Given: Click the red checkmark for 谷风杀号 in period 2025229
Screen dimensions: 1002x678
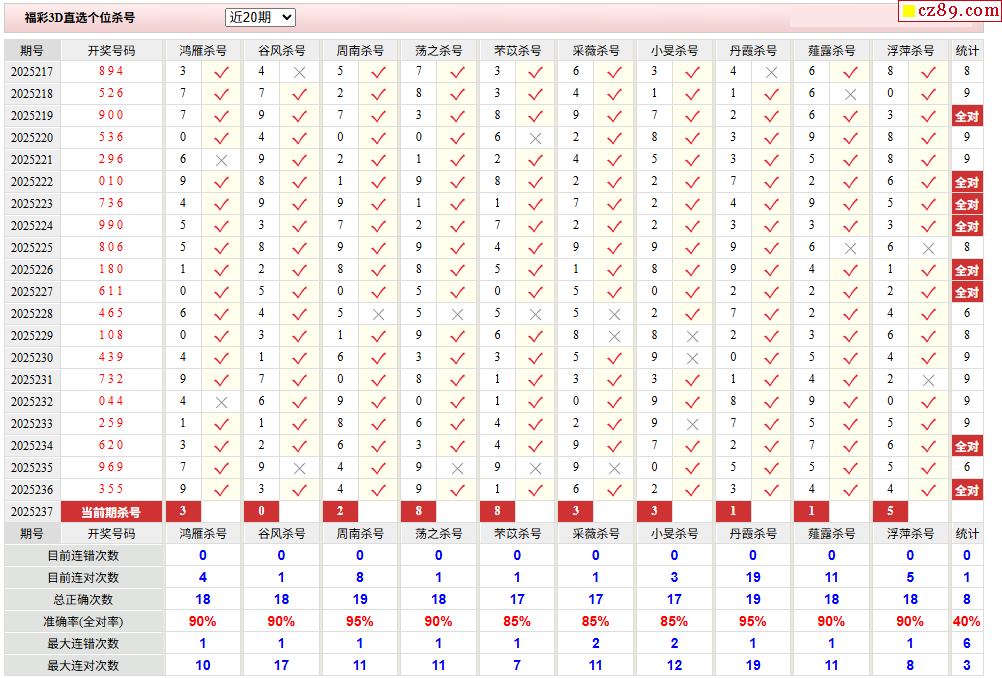Looking at the screenshot, I should click(299, 337).
